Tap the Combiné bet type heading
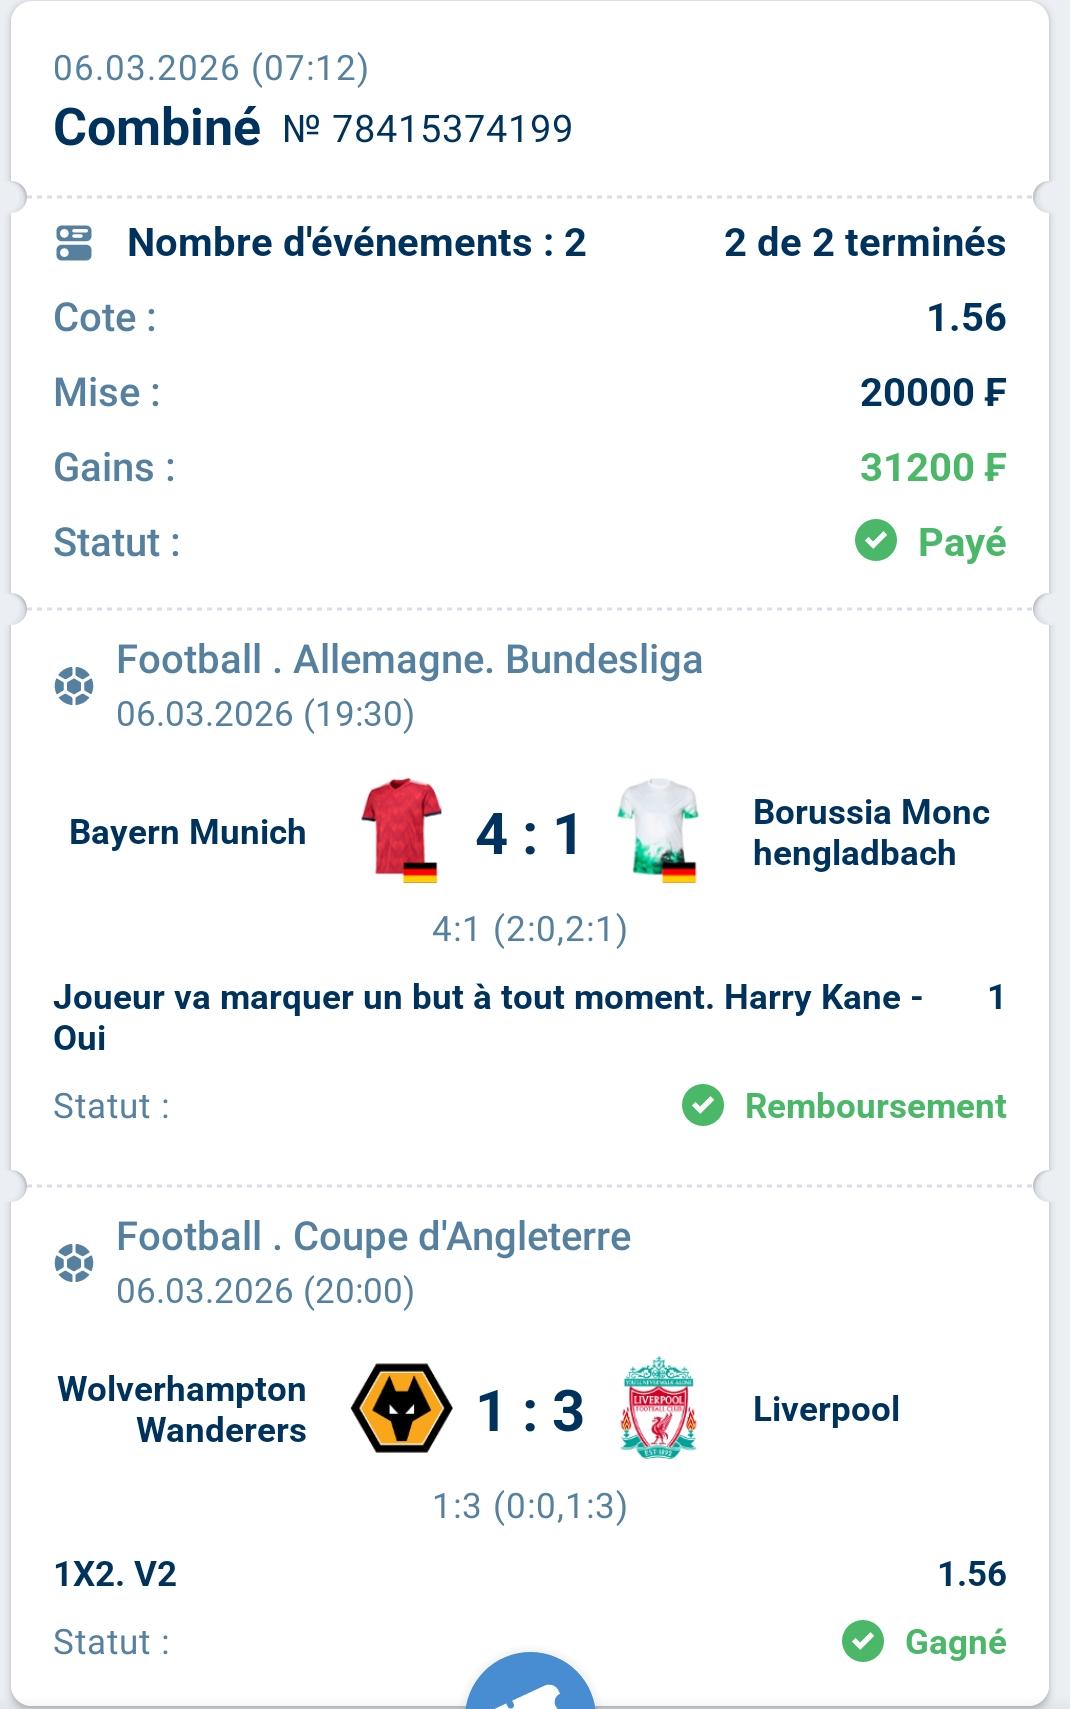Viewport: 1070px width, 1709px height. pos(157,128)
